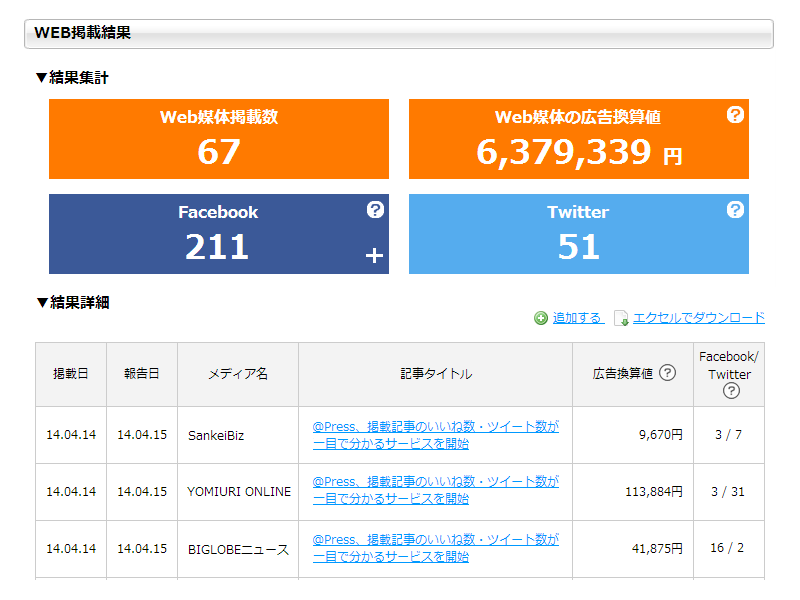Image resolution: width=800 pixels, height=600 pixels.
Task: Click 9,670円 ad value cell
Action: coord(633,435)
